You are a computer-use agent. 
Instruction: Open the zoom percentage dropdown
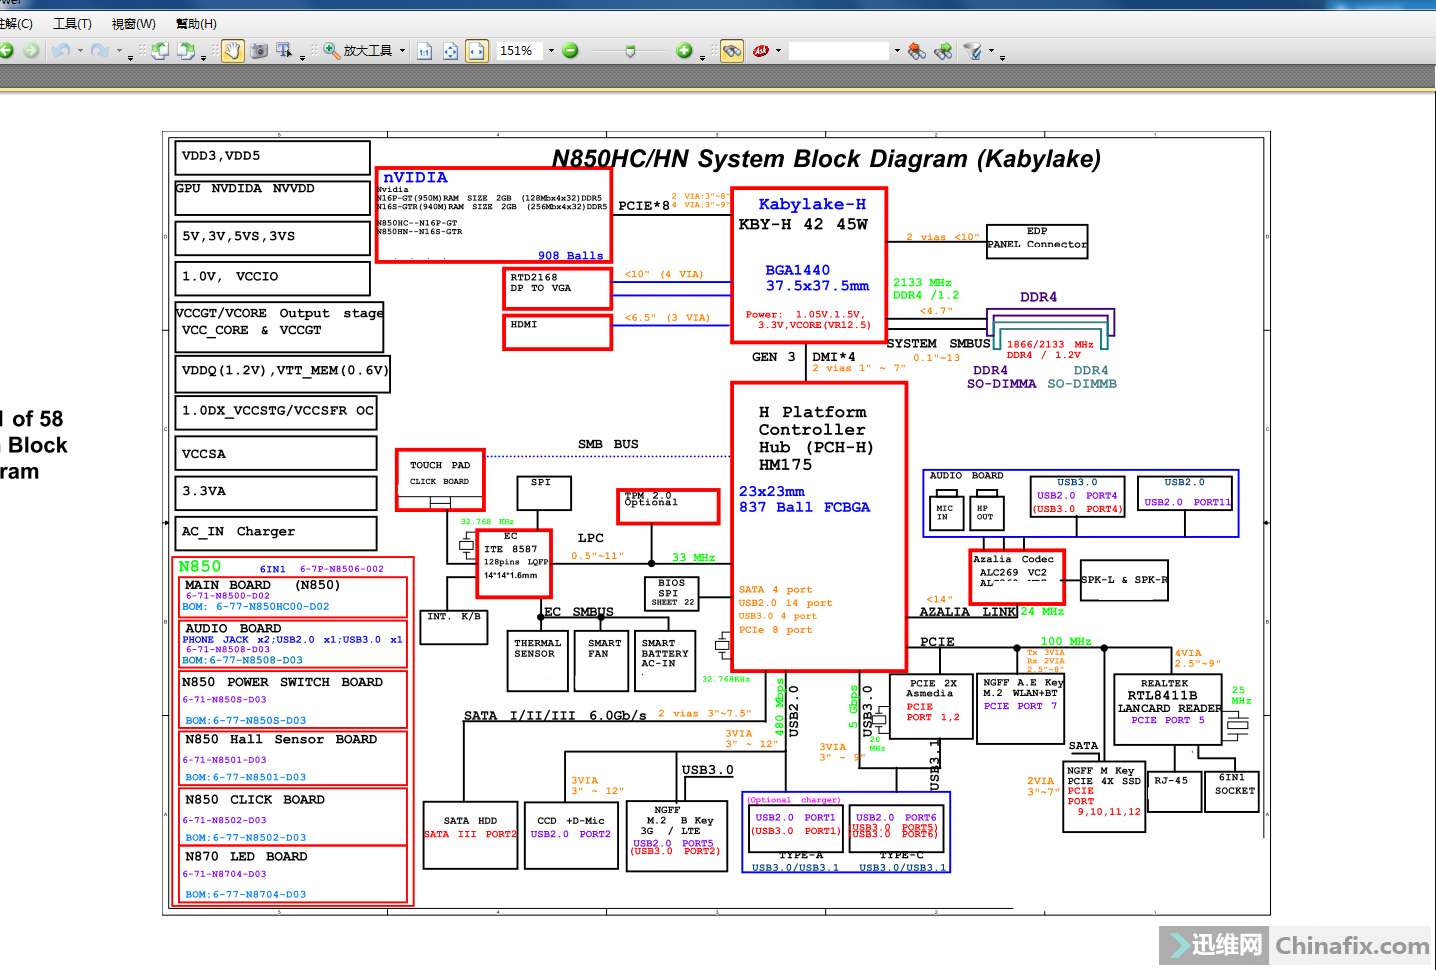click(551, 50)
